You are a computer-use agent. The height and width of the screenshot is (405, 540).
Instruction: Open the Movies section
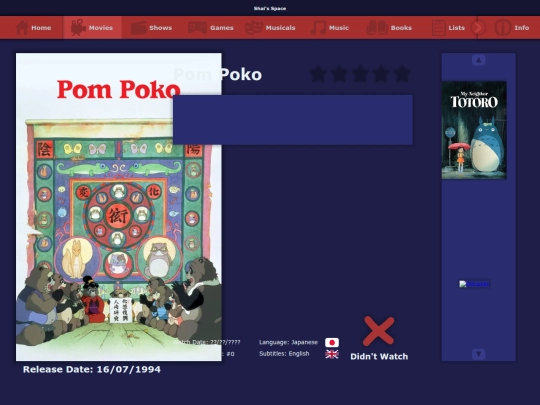pos(92,28)
